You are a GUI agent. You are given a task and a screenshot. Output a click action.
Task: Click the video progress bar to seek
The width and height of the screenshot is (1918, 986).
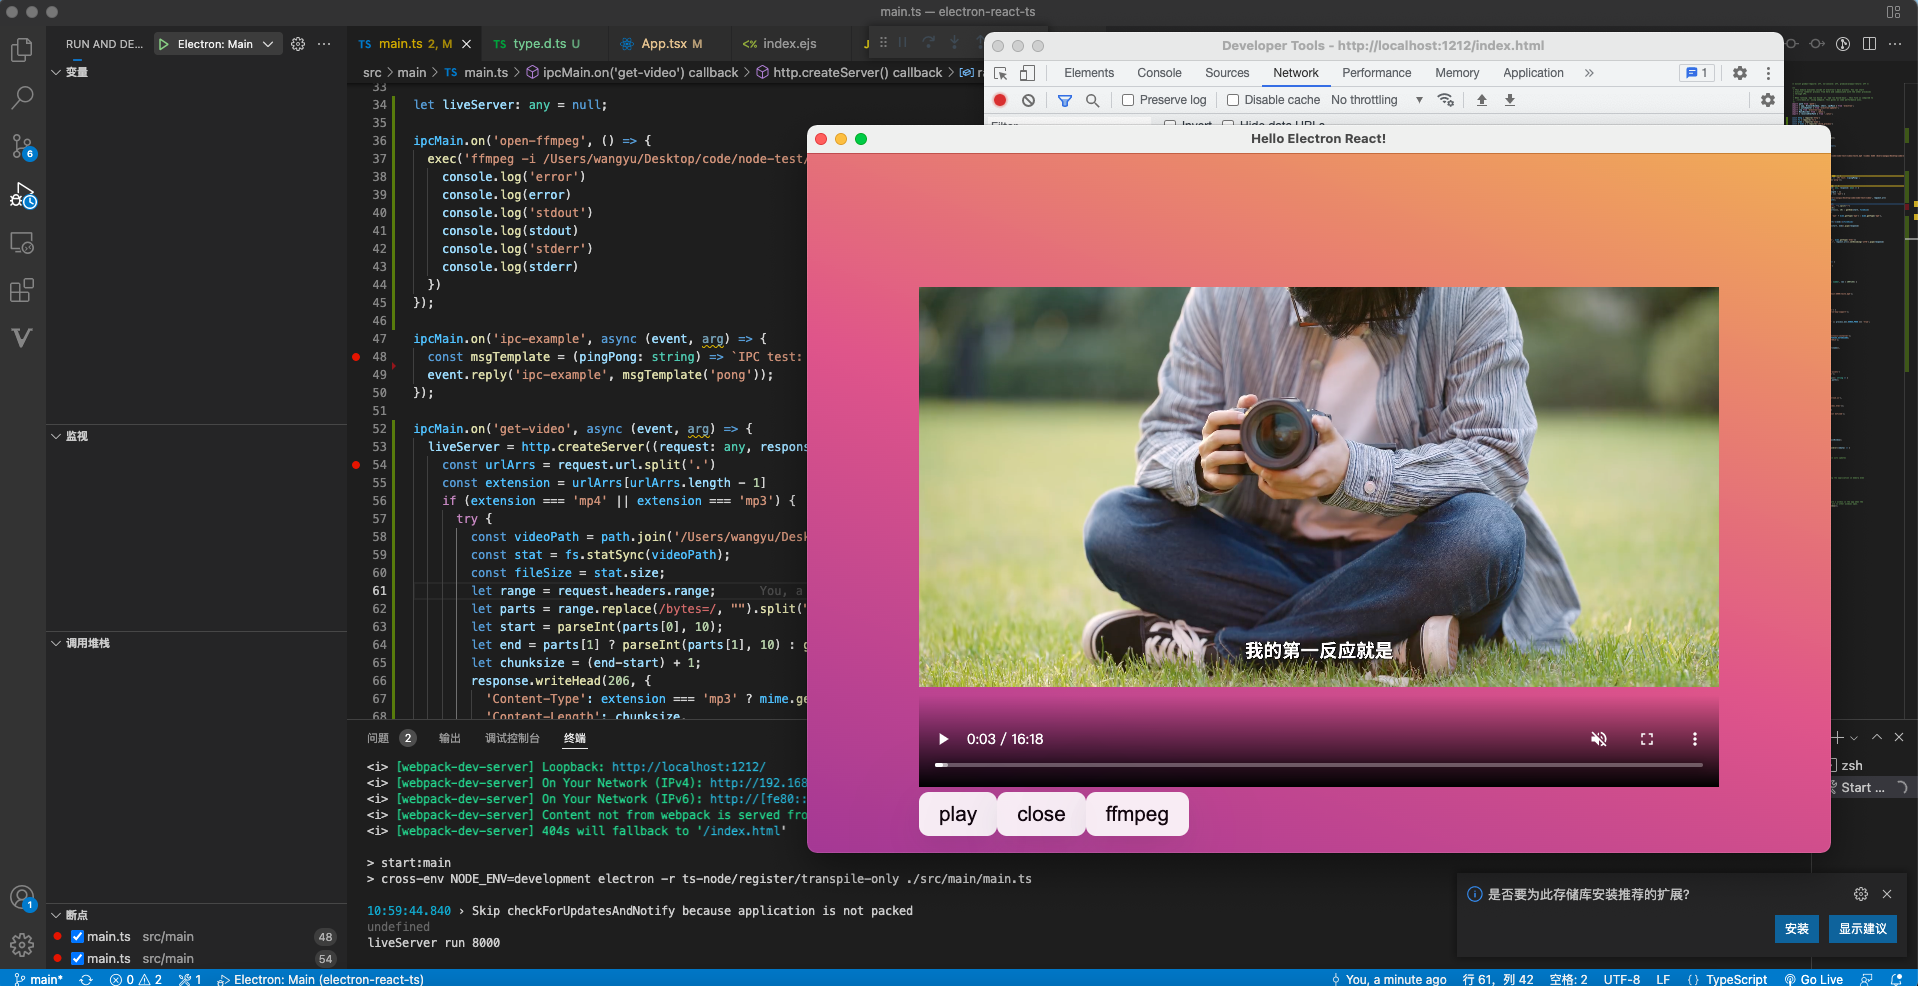click(x=1318, y=765)
